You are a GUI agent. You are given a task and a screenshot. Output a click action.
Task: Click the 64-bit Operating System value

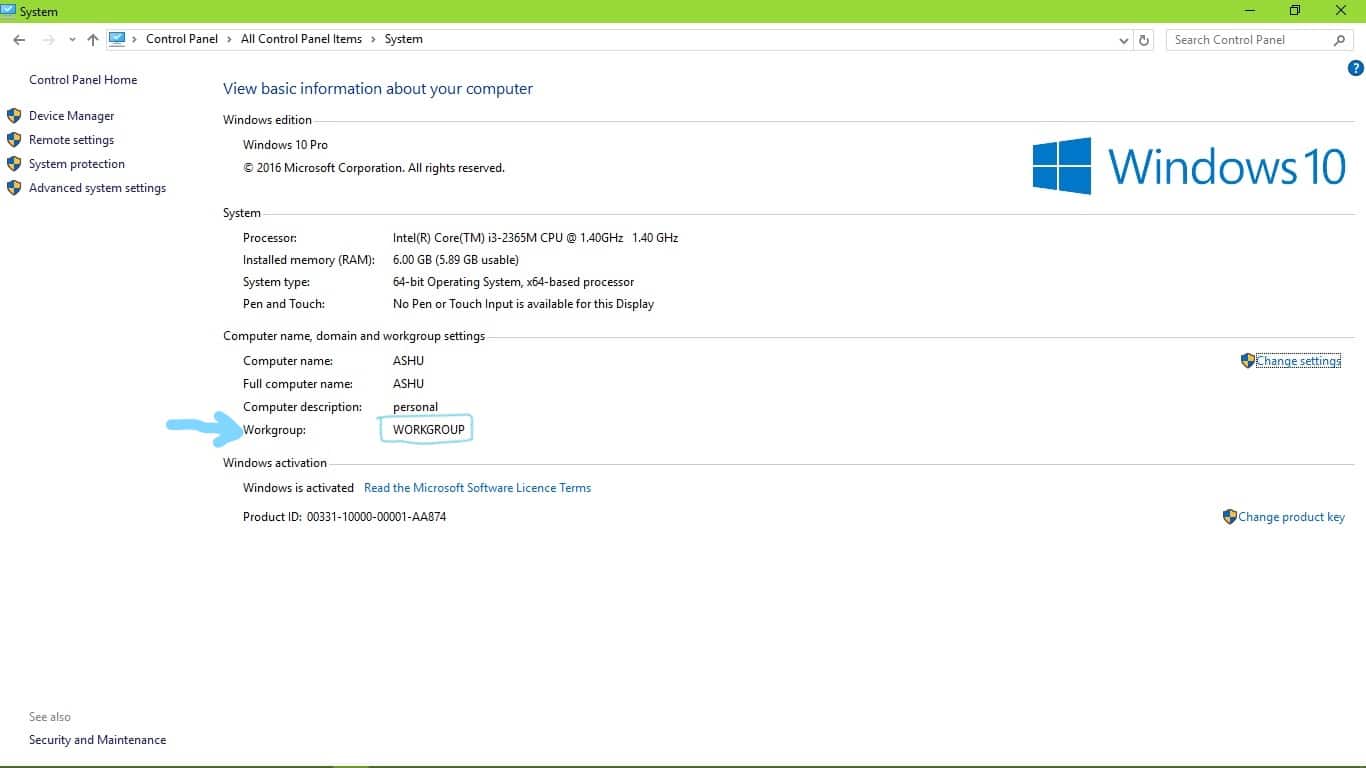pos(513,282)
